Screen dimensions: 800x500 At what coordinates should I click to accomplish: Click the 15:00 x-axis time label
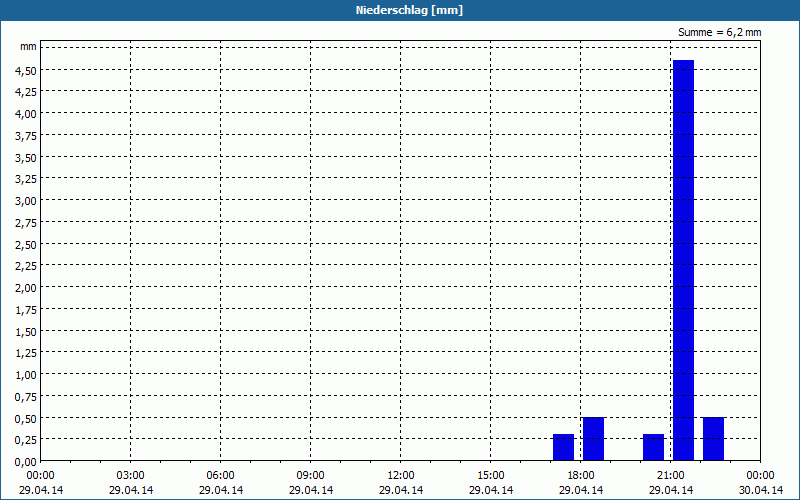pos(491,476)
